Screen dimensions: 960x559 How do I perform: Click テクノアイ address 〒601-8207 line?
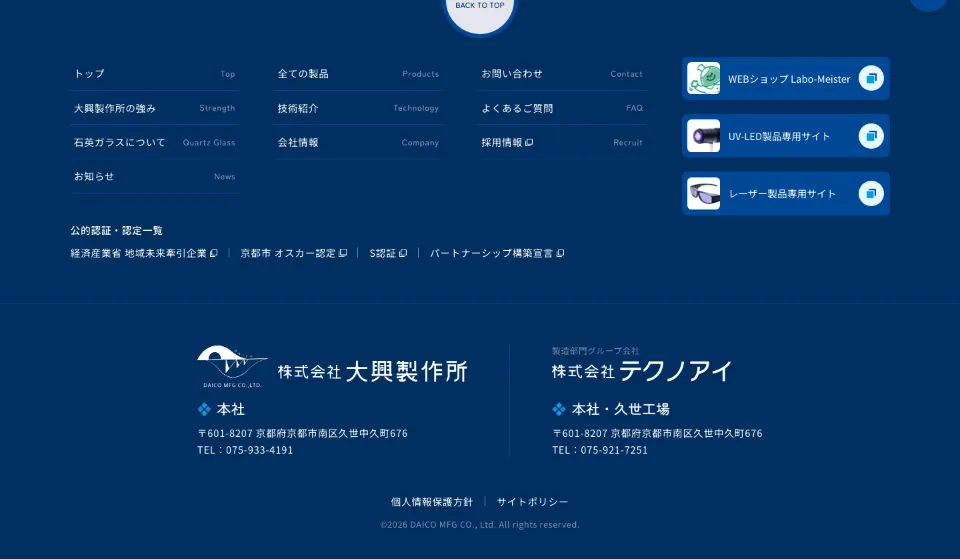tap(658, 433)
